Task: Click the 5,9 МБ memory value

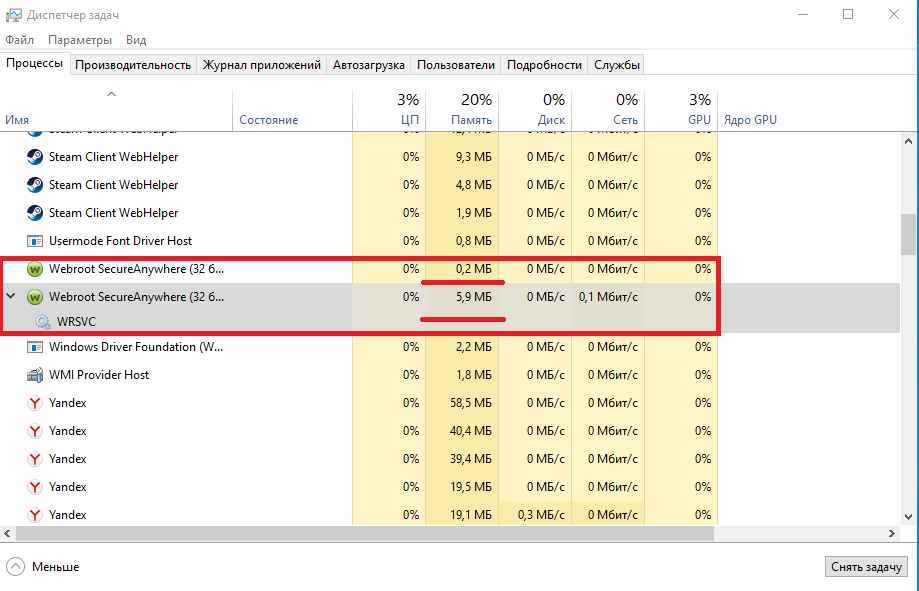Action: click(474, 297)
